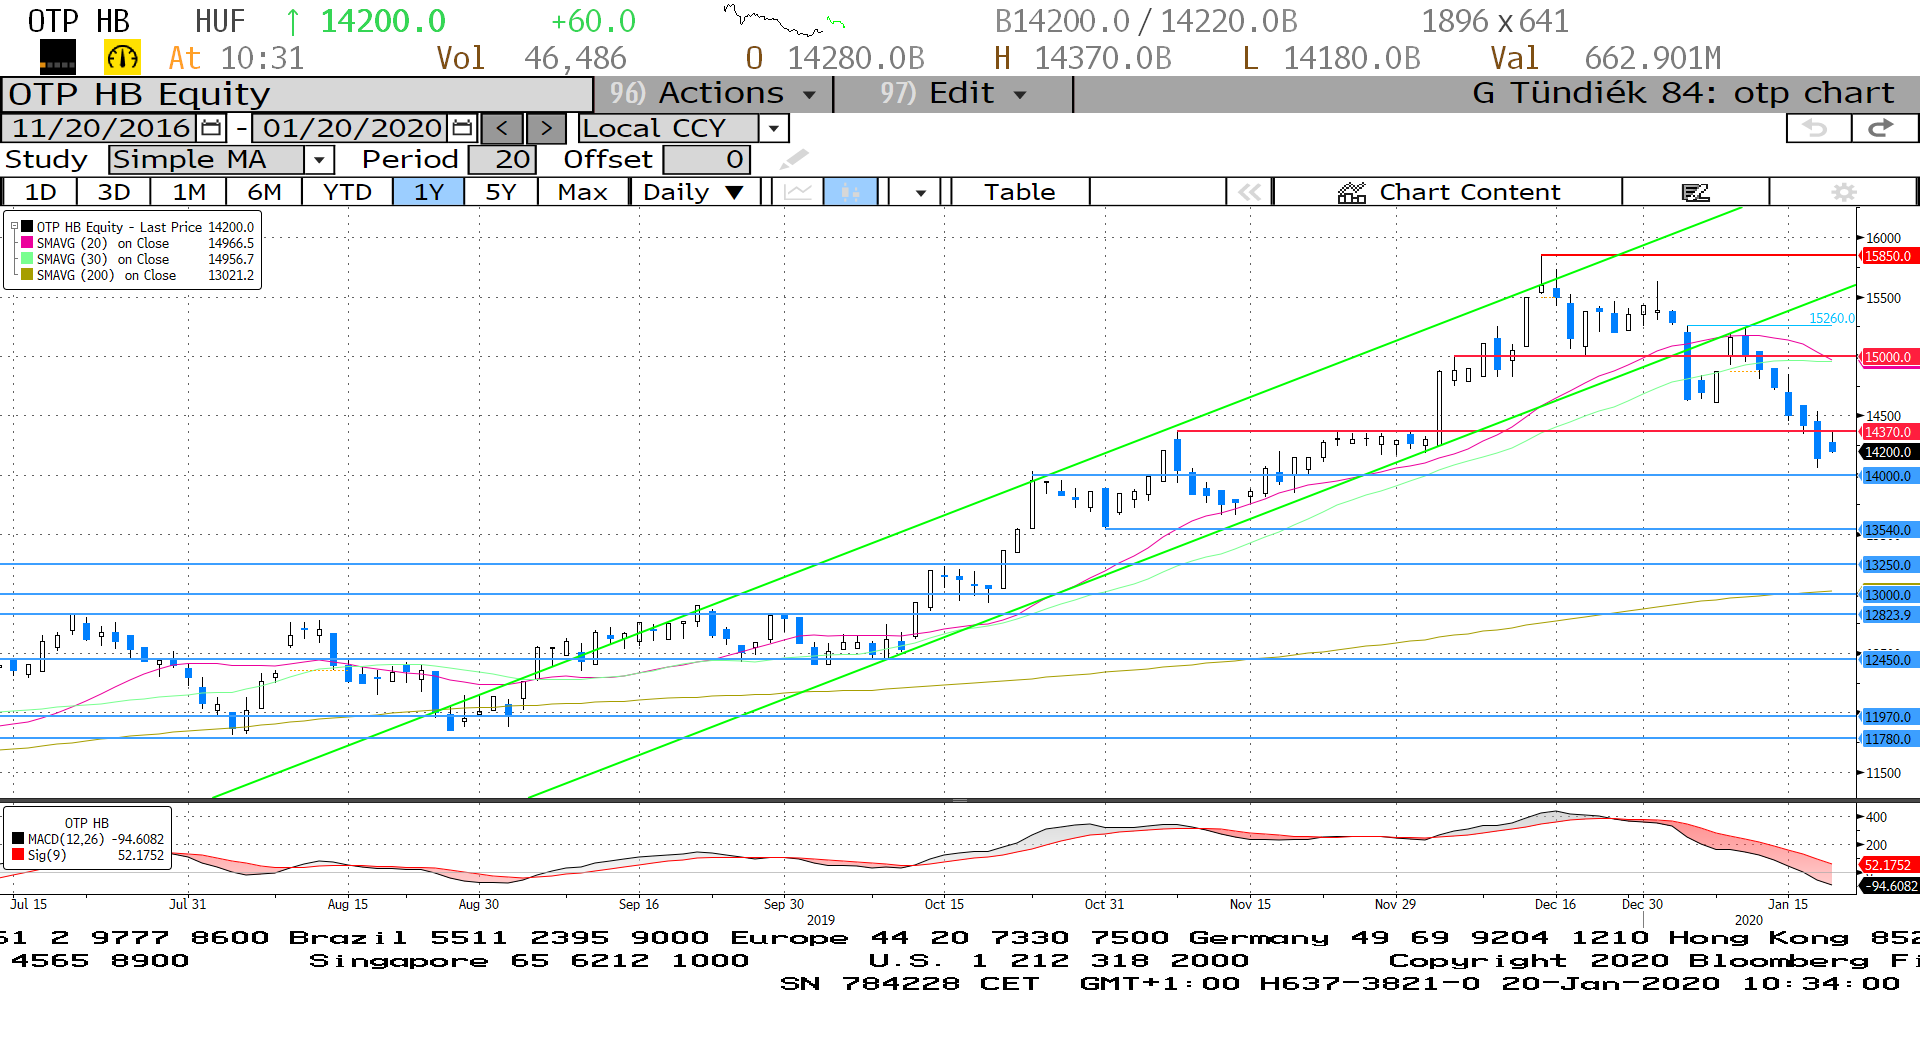1920x1039 pixels.
Task: Open the Daily periodicity dropdown
Action: pyautogui.click(x=694, y=192)
